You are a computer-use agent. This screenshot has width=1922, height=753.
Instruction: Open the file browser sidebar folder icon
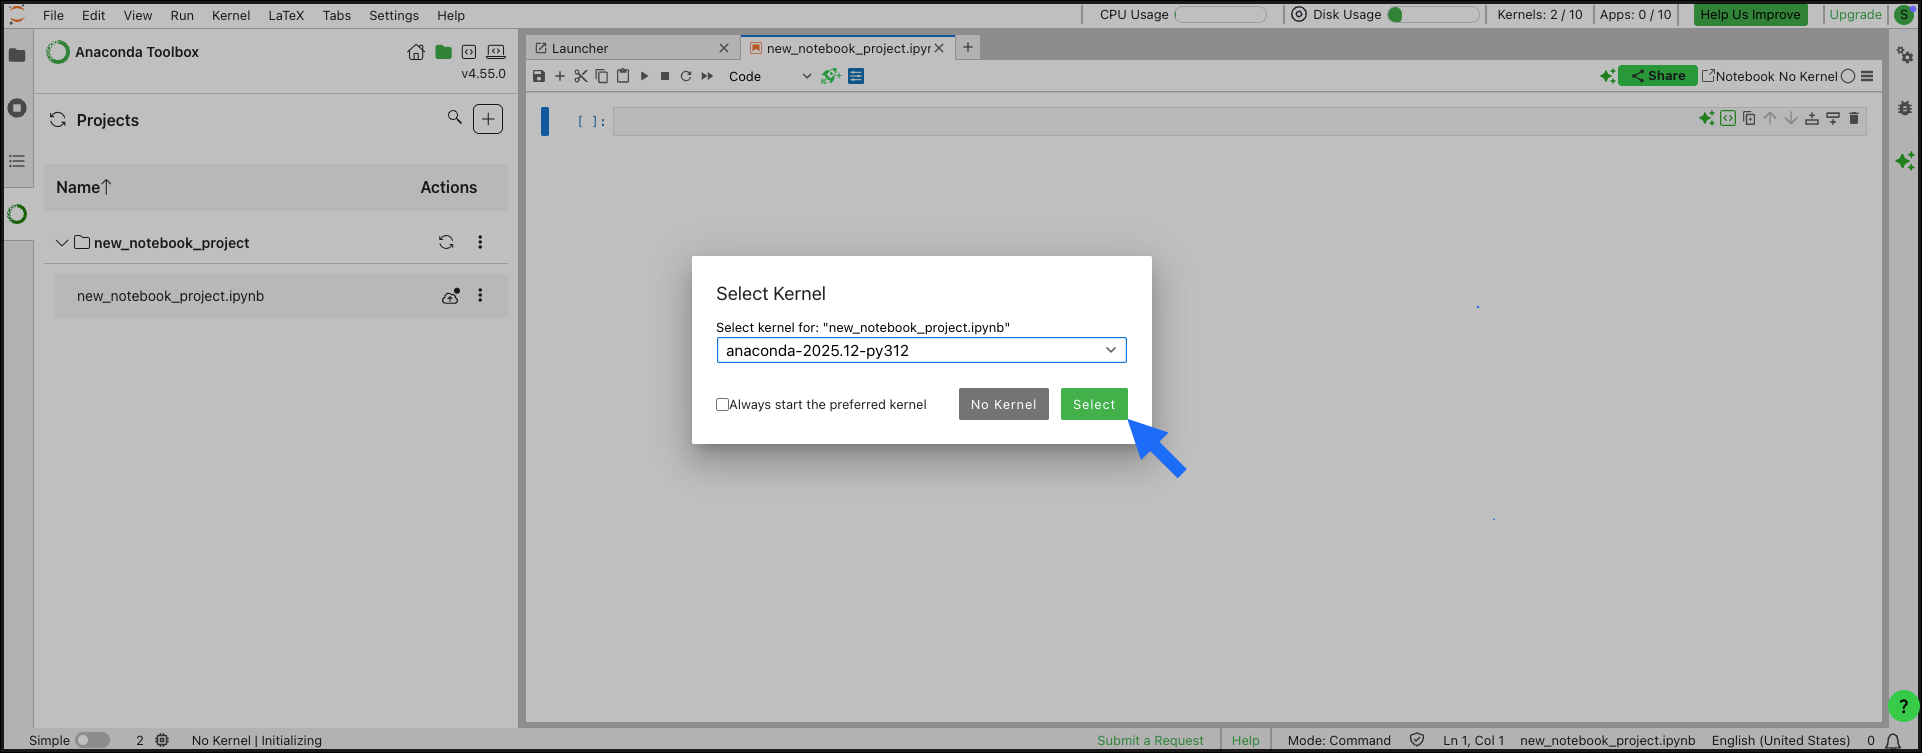[17, 55]
